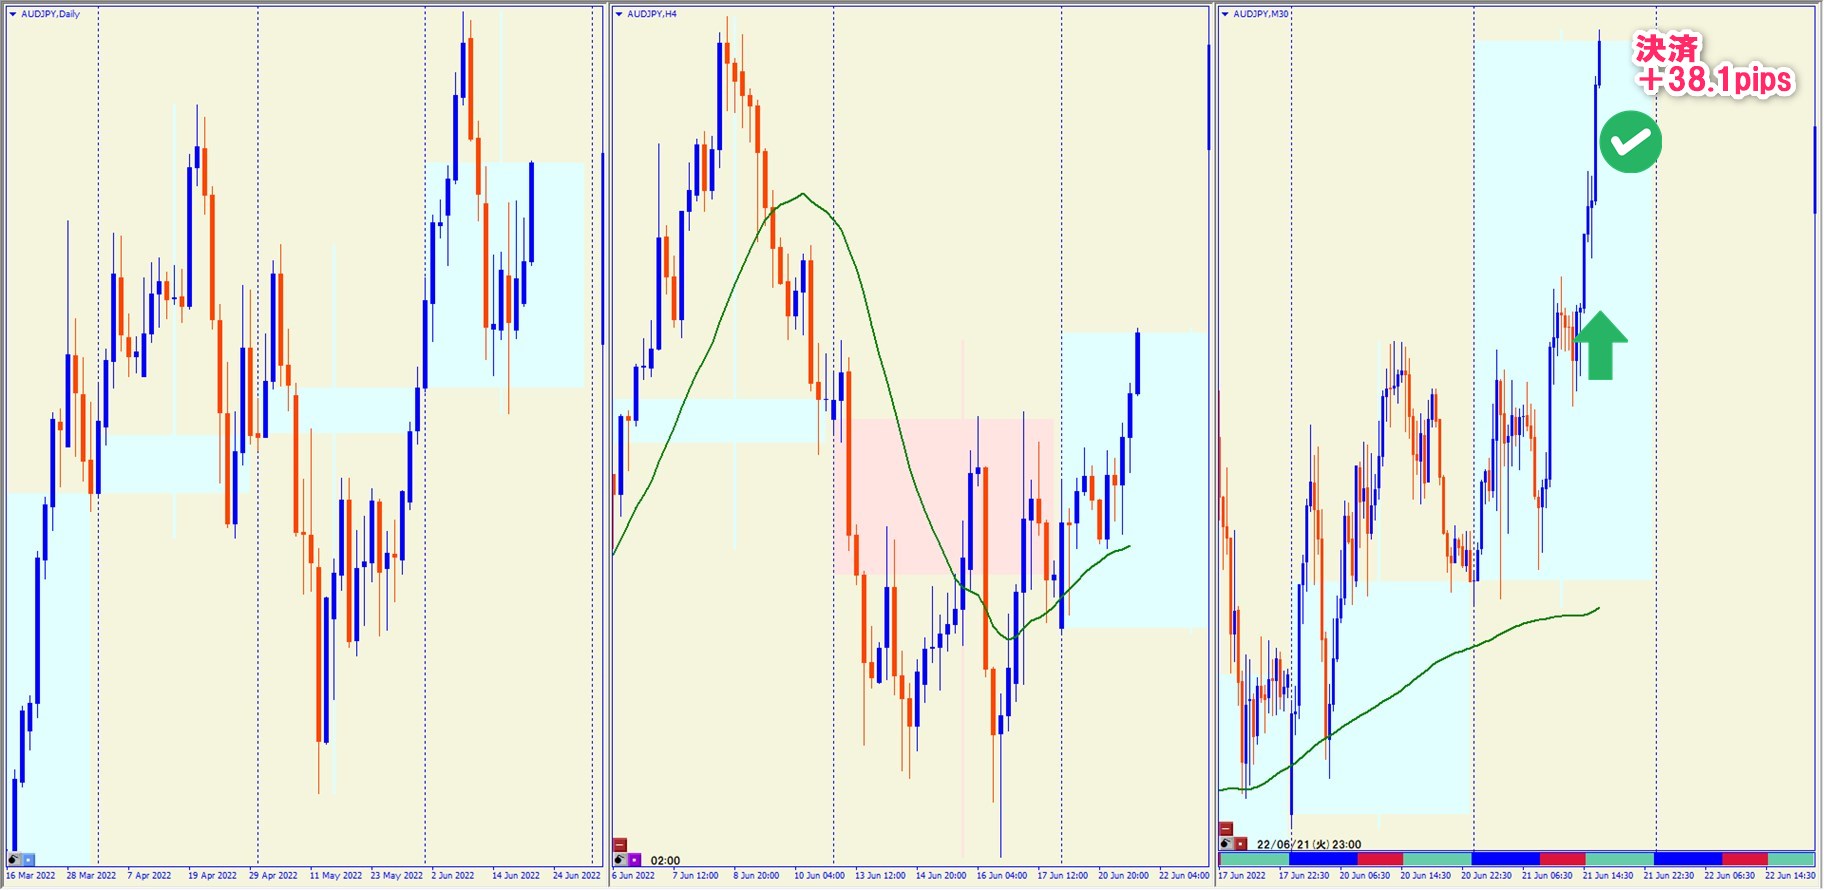This screenshot has height=890, width=1824.
Task: Click the AUDJPY,M30 chart title label
Action: click(x=1260, y=14)
